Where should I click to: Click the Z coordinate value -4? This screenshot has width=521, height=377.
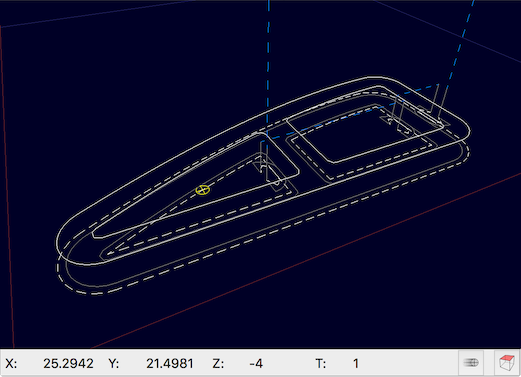[x=256, y=363]
